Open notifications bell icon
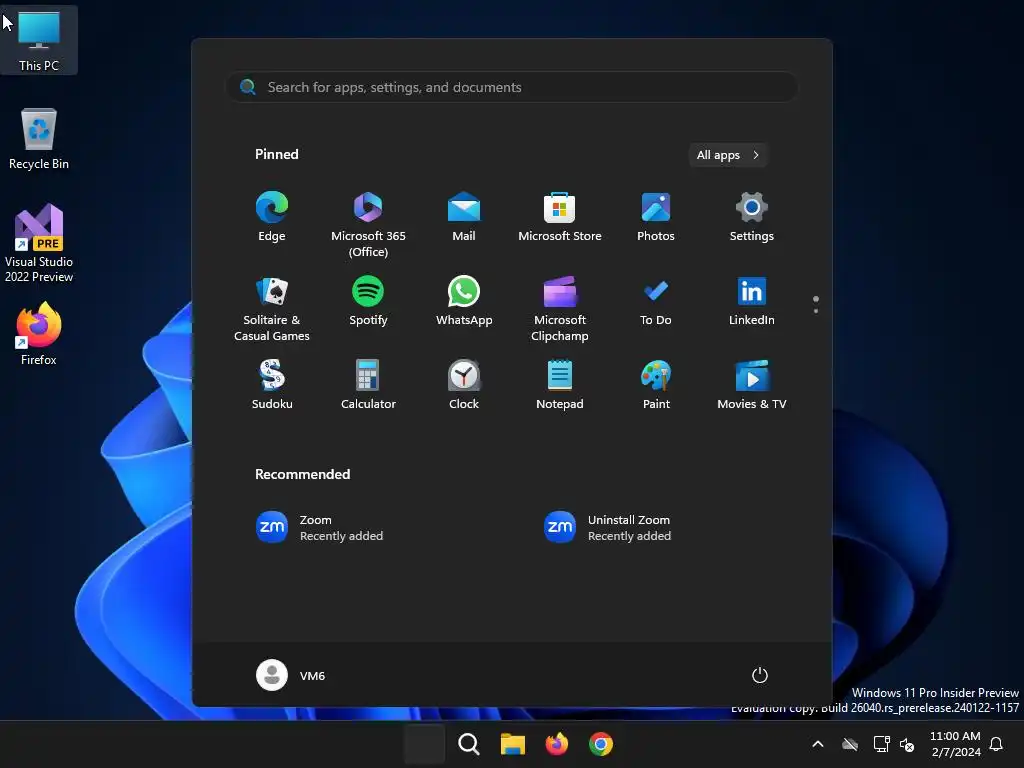Viewport: 1024px width, 768px height. [x=996, y=744]
